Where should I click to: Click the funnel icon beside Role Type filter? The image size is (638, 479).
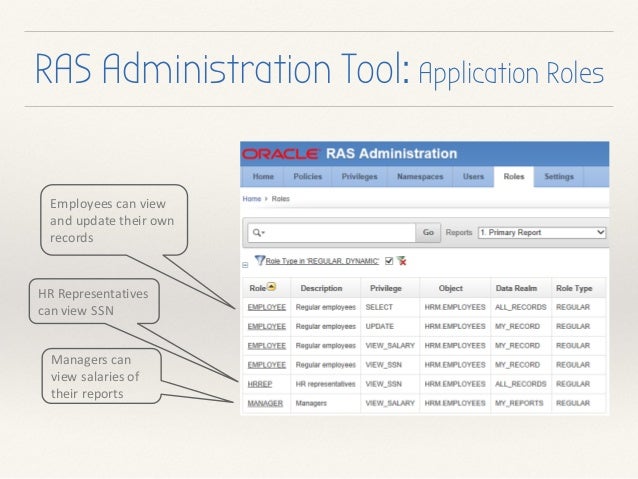click(260, 260)
